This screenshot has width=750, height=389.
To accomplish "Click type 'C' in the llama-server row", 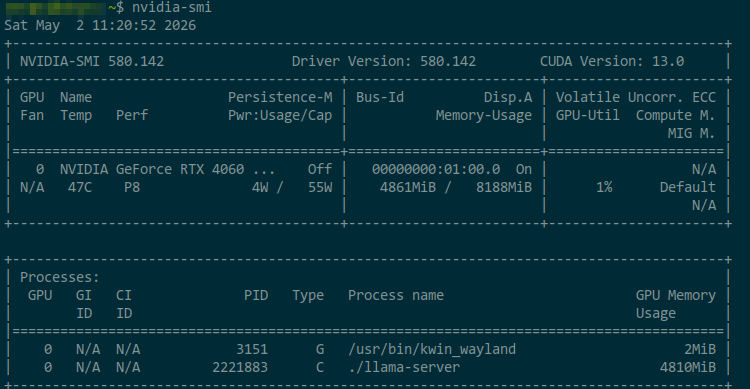I will coord(320,367).
